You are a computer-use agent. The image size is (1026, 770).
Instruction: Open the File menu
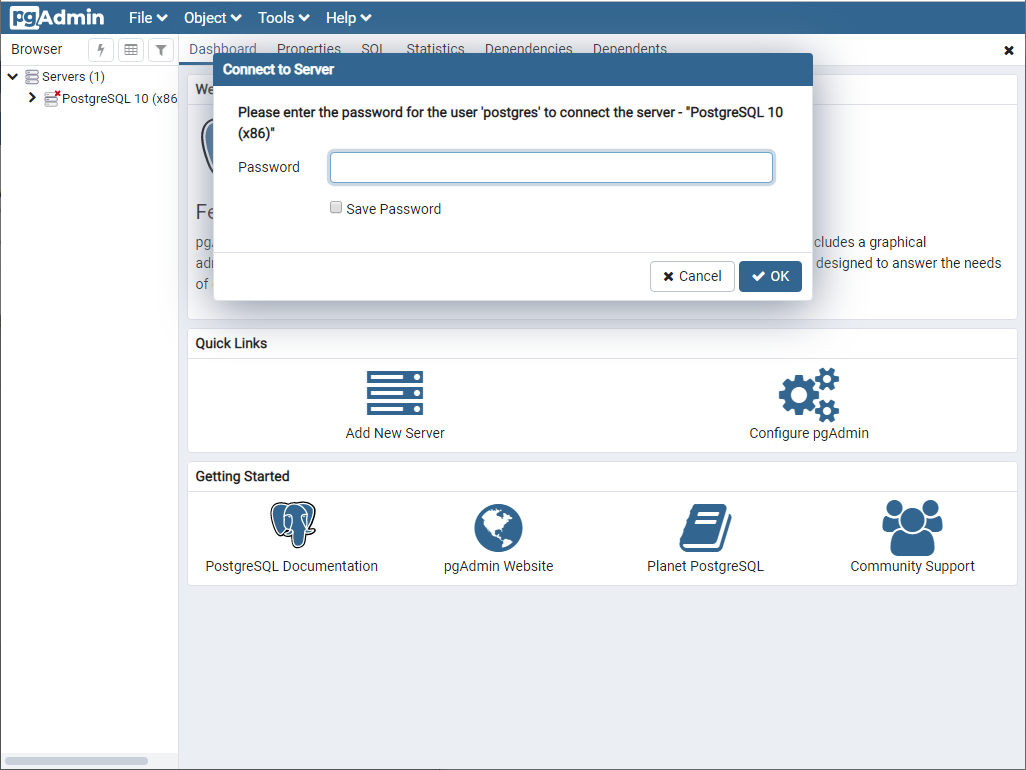point(148,18)
